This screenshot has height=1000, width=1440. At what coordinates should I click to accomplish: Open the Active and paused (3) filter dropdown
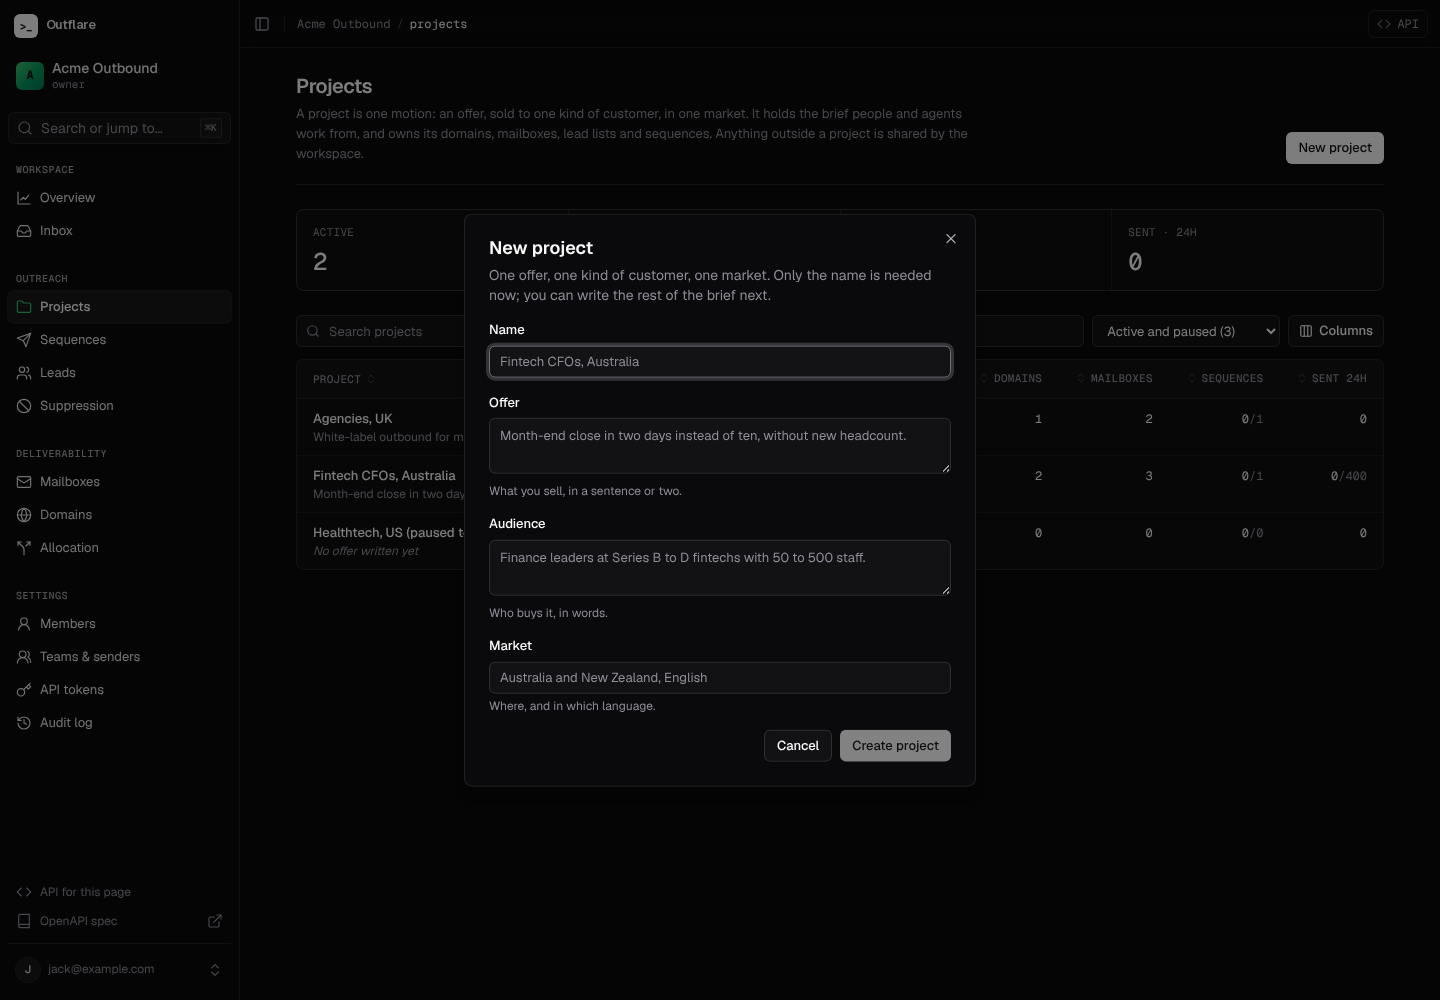(x=1186, y=331)
